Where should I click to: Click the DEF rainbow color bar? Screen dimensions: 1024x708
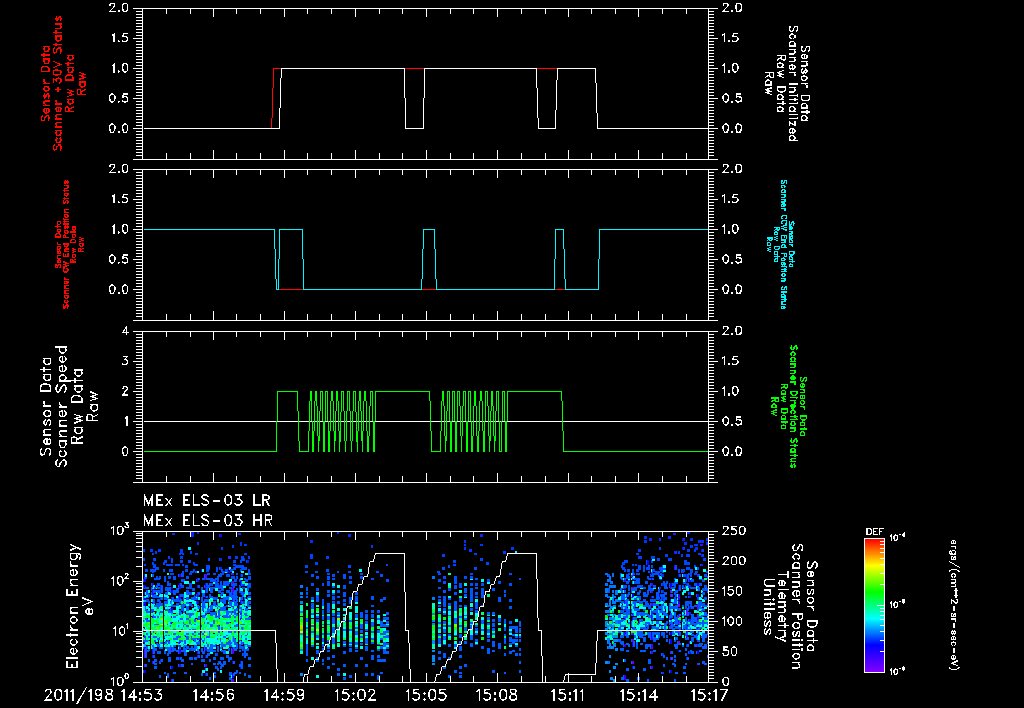(875, 605)
